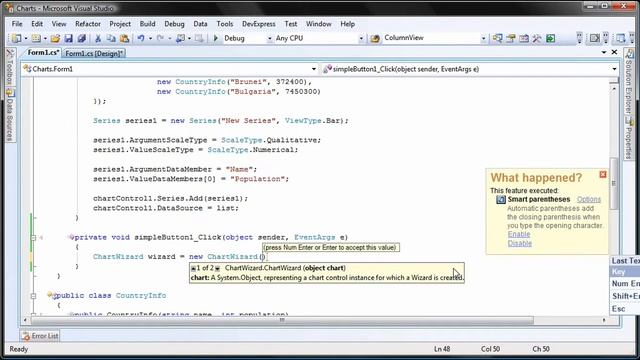Open the ColumnView find combo box
Viewport: 640px width, 360px height.
(x=483, y=38)
